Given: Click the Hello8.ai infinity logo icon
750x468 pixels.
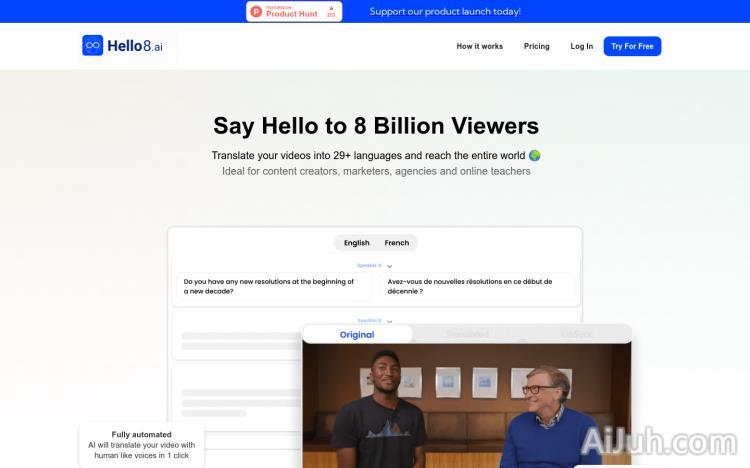Looking at the screenshot, I should coord(93,46).
